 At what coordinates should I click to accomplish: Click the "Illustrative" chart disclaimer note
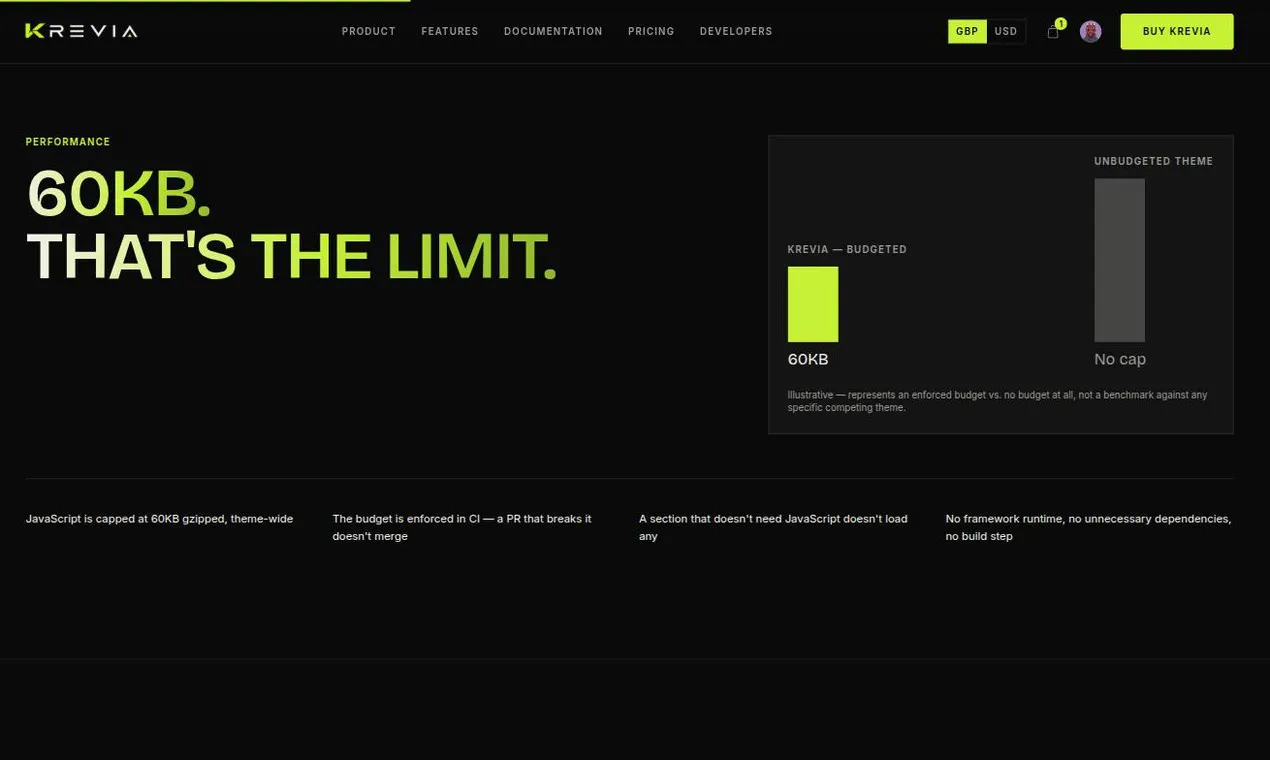[x=998, y=401]
